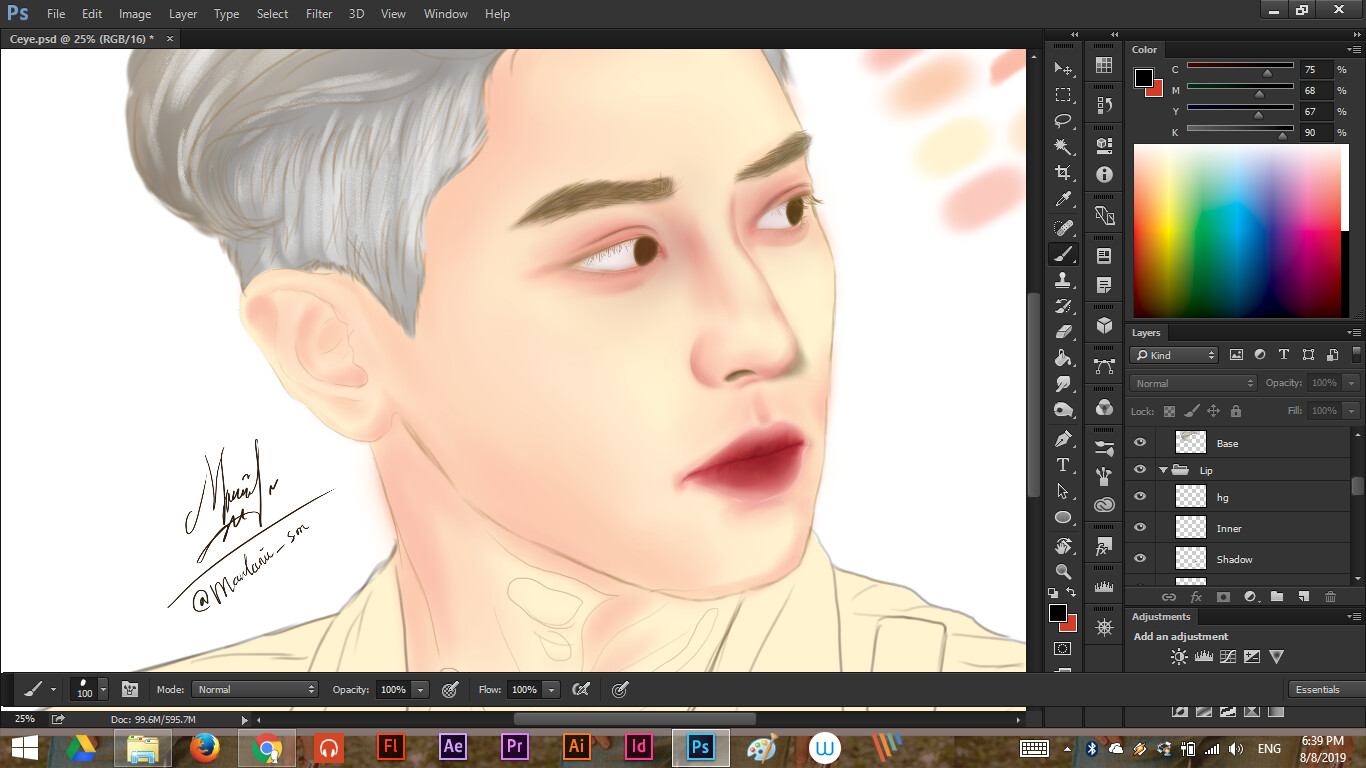Open the Color panel flyout menu
Image resolution: width=1366 pixels, height=768 pixels.
coord(1354,50)
